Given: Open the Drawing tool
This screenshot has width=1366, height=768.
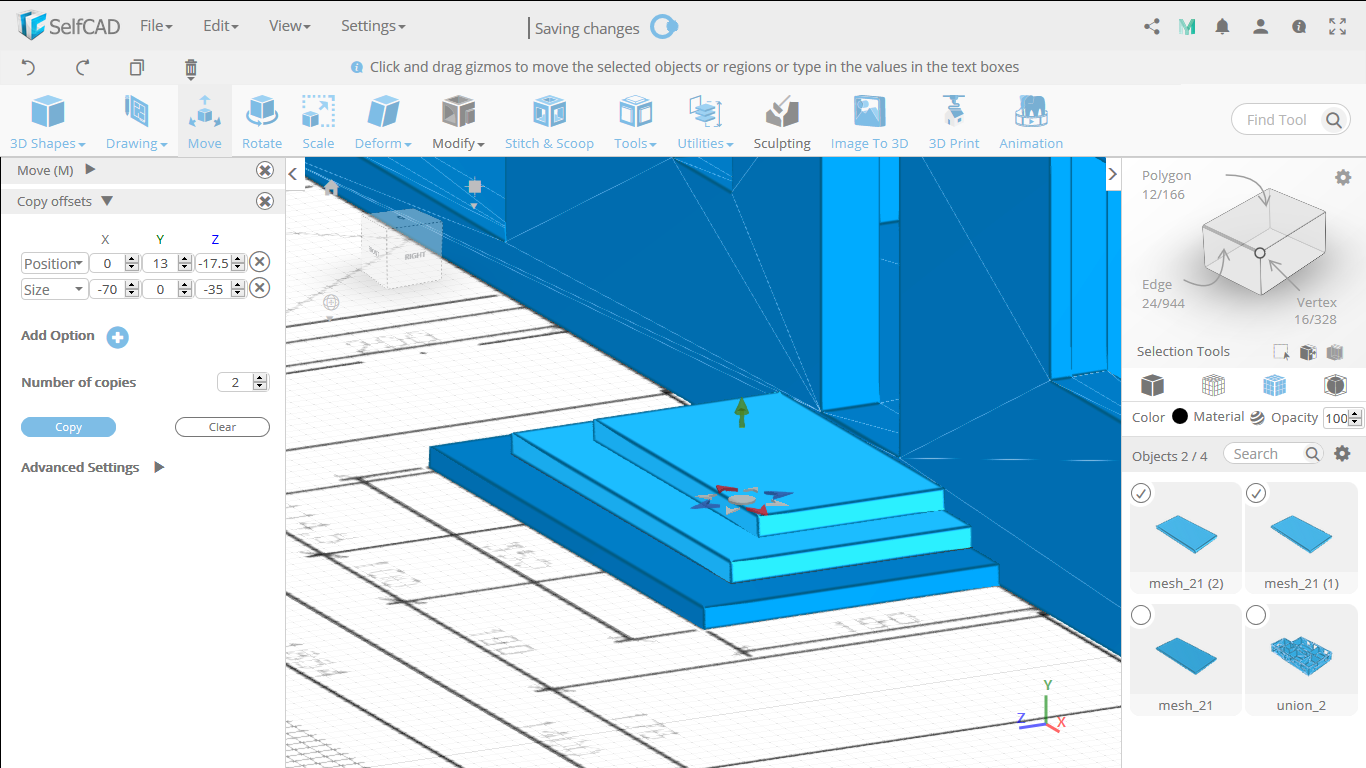Looking at the screenshot, I should tap(136, 122).
